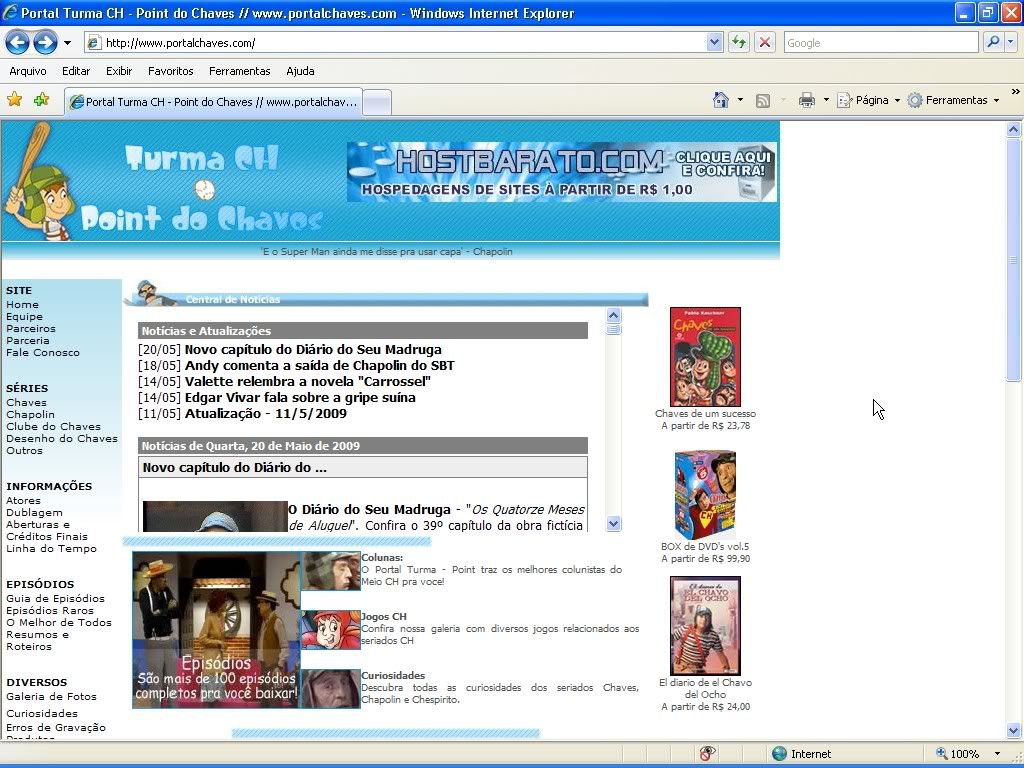Open the Dublagem information link
This screenshot has width=1024, height=768.
pos(34,513)
